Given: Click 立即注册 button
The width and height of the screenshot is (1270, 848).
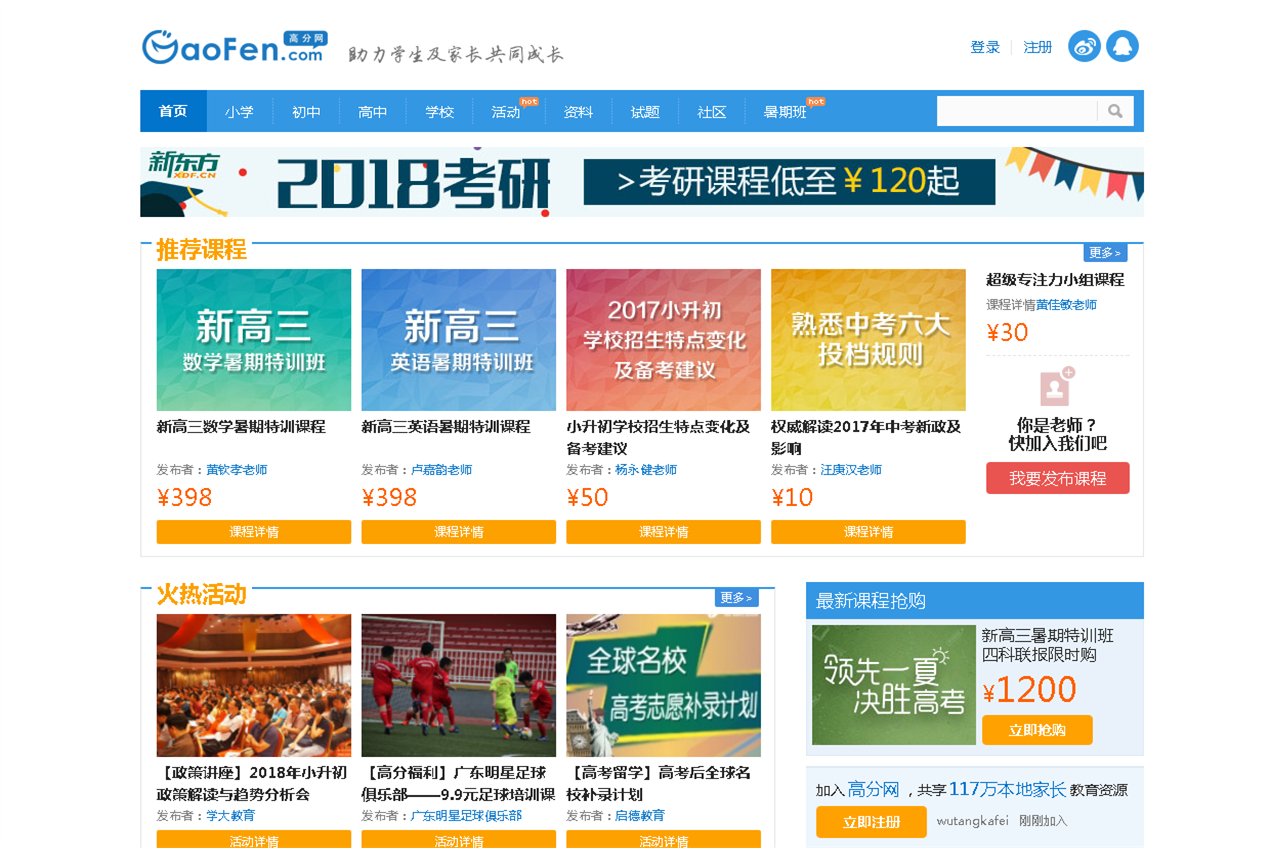Looking at the screenshot, I should pyautogui.click(x=871, y=822).
